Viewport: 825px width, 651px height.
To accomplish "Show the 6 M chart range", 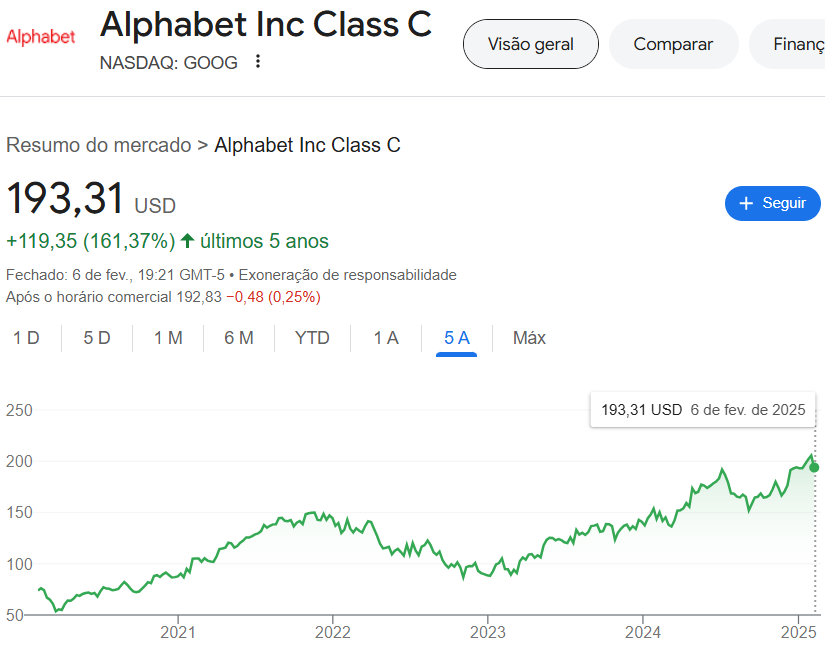I will (239, 338).
